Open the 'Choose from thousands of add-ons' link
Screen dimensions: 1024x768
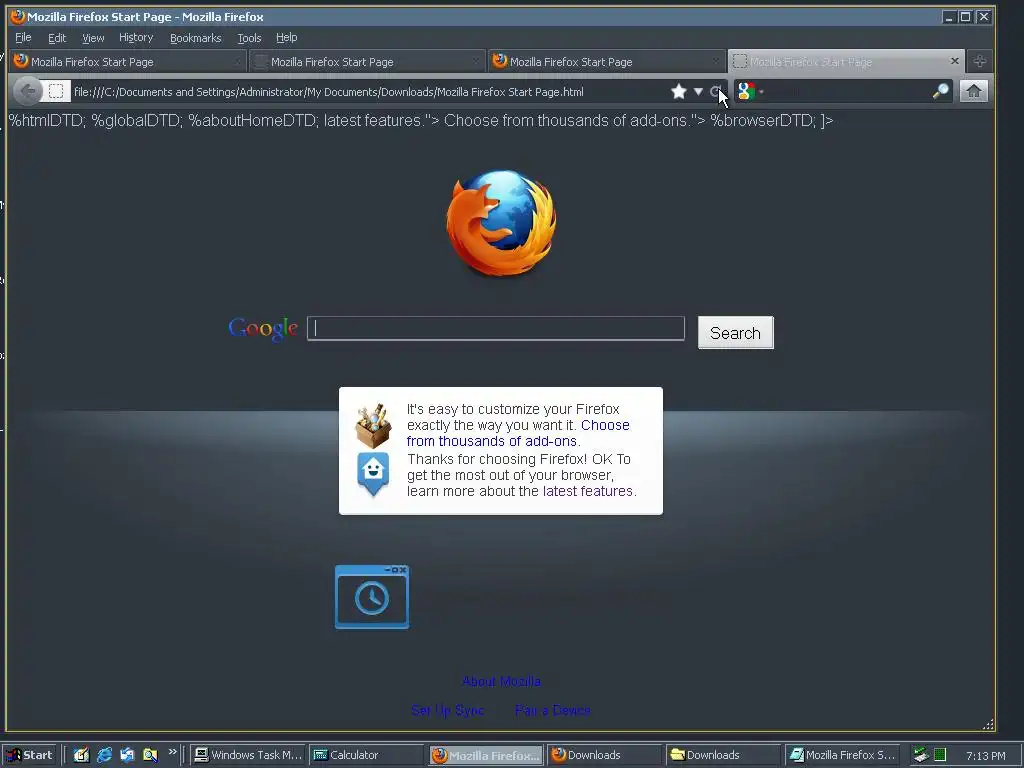point(518,433)
